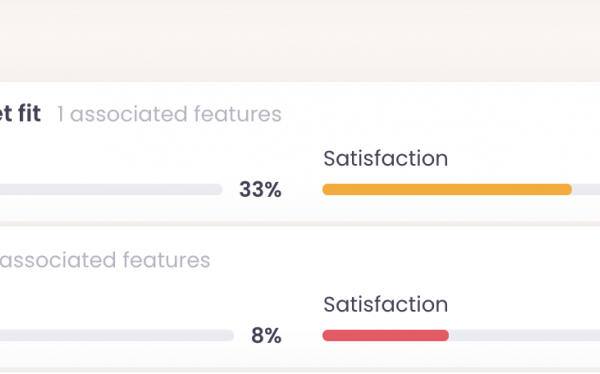Click empty white space right of "1 associated features"
The width and height of the screenshot is (600, 374).
pyautogui.click(x=440, y=114)
